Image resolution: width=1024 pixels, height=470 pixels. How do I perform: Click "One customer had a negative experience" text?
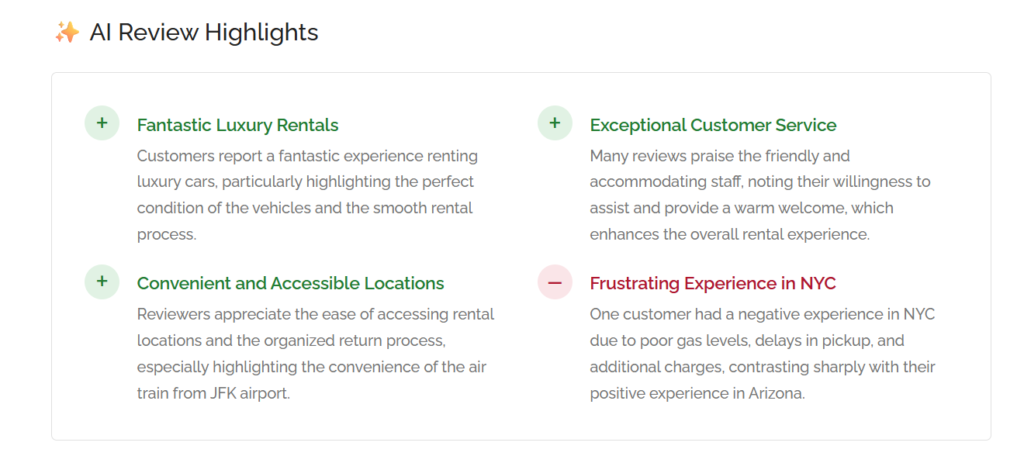coord(728,314)
